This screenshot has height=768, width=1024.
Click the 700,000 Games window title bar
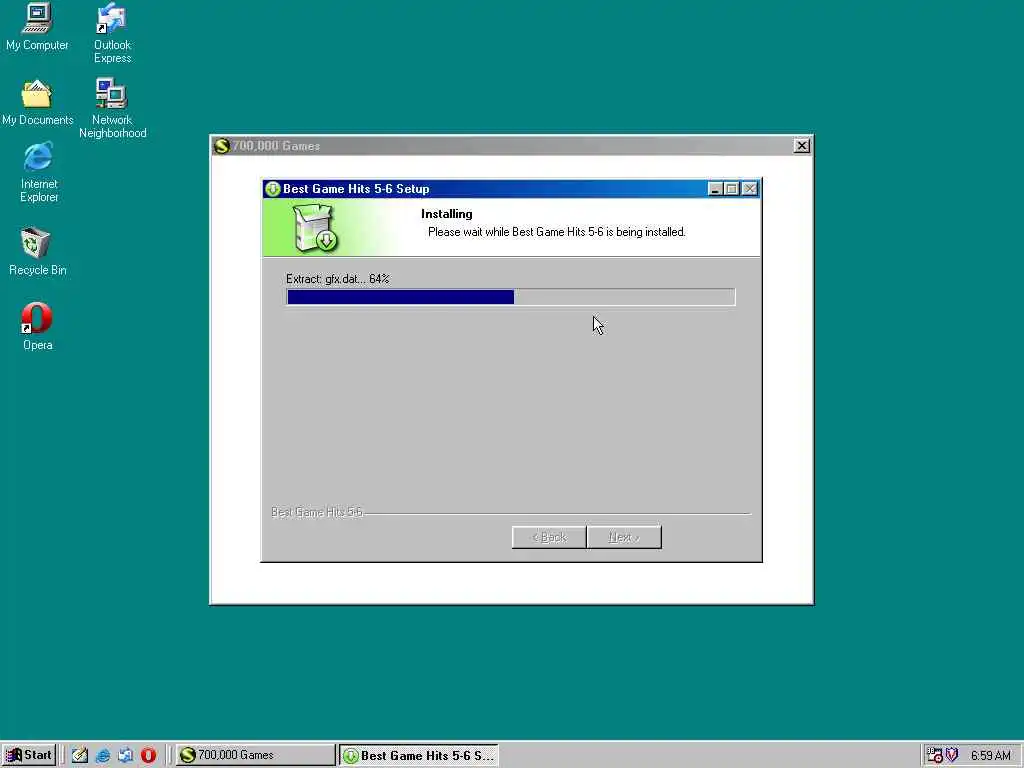click(511, 146)
